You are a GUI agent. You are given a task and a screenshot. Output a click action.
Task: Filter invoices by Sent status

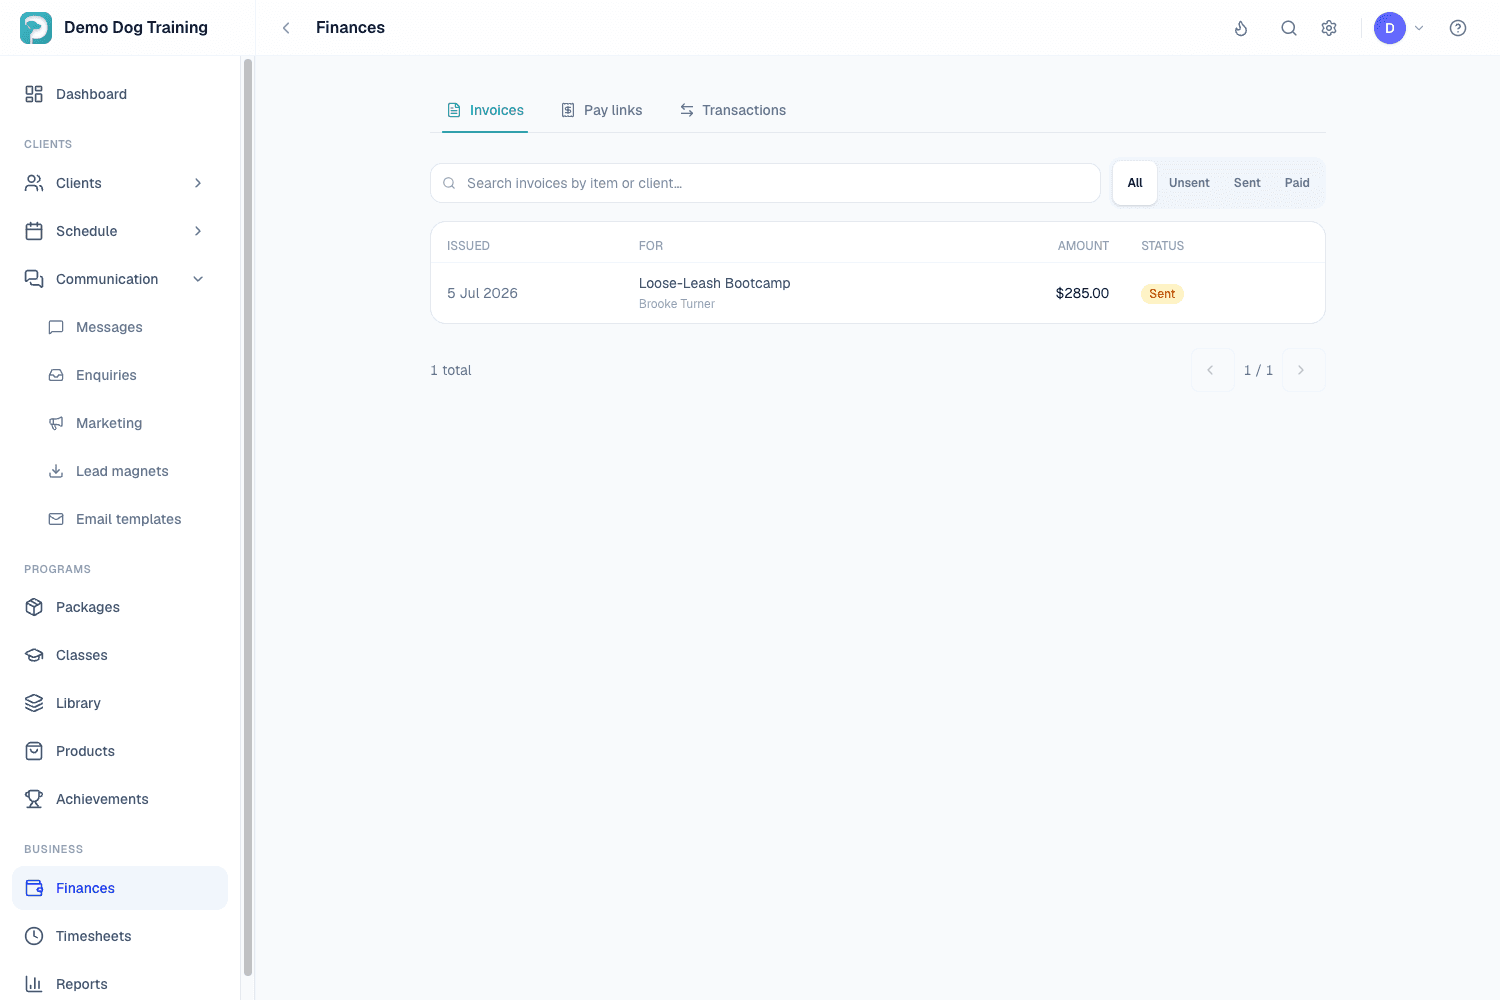[x=1247, y=183]
